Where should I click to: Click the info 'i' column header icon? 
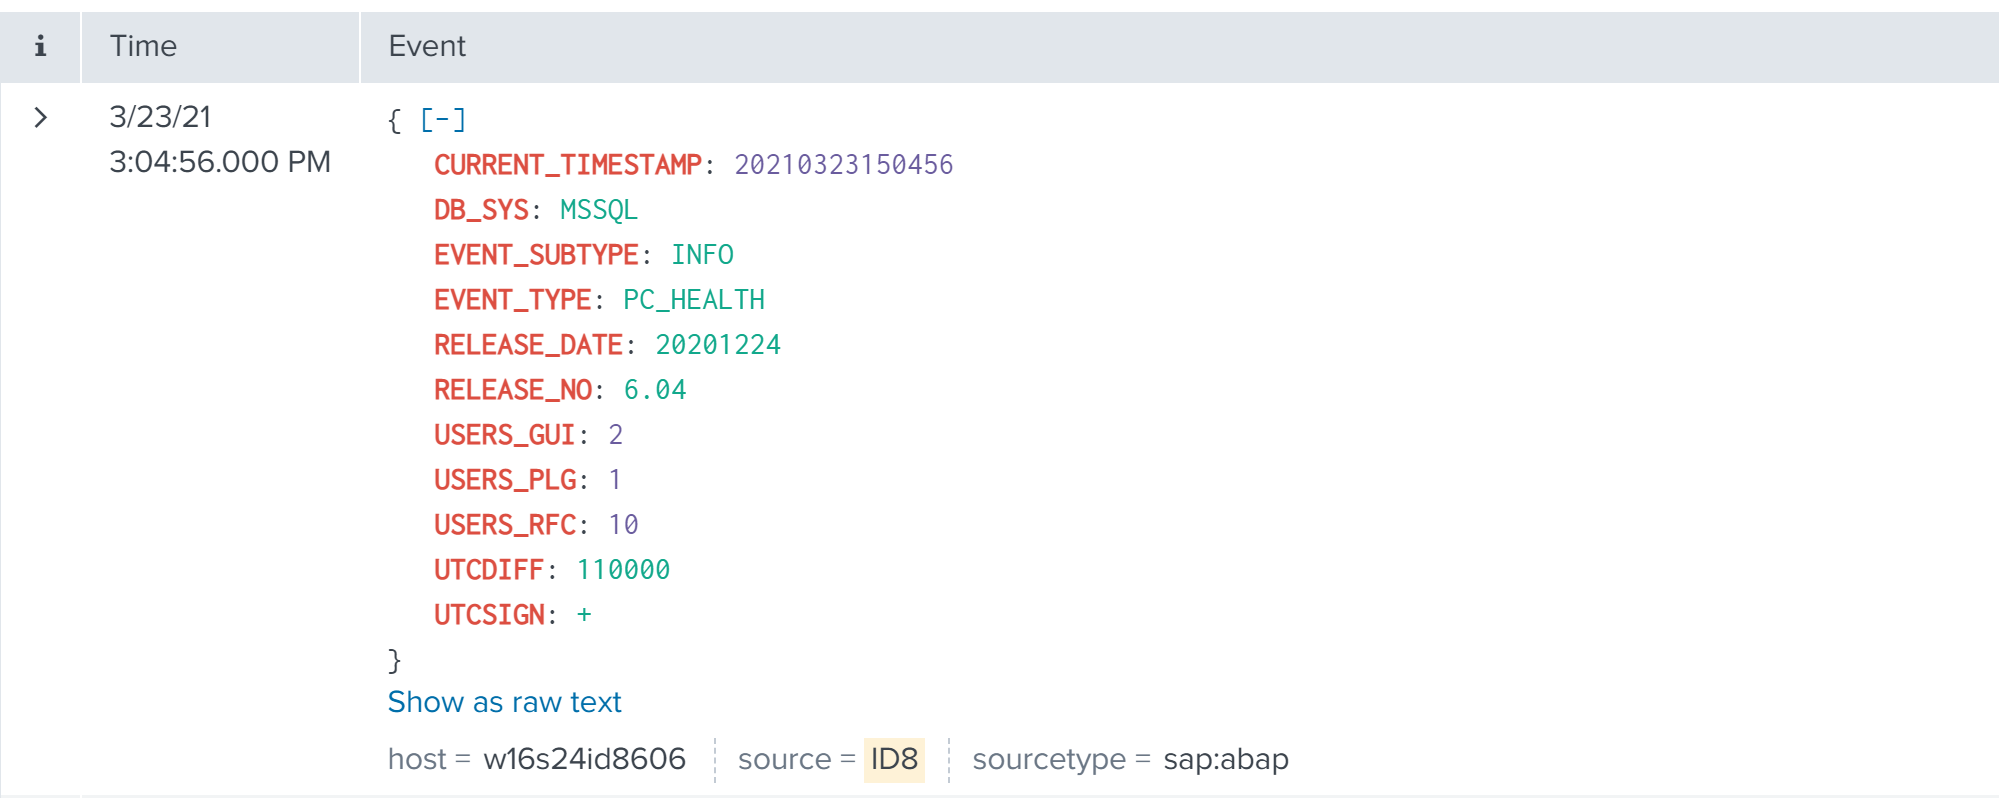click(x=40, y=46)
